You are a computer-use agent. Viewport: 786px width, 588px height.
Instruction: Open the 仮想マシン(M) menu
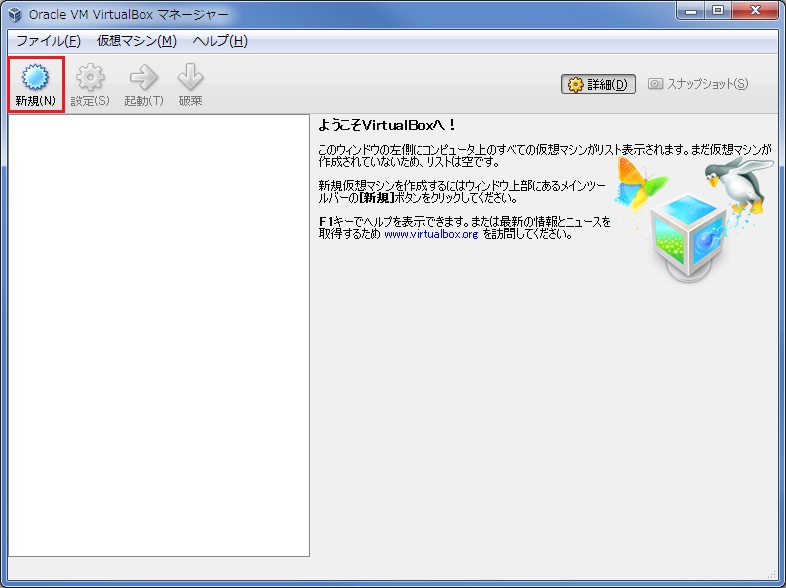click(136, 41)
